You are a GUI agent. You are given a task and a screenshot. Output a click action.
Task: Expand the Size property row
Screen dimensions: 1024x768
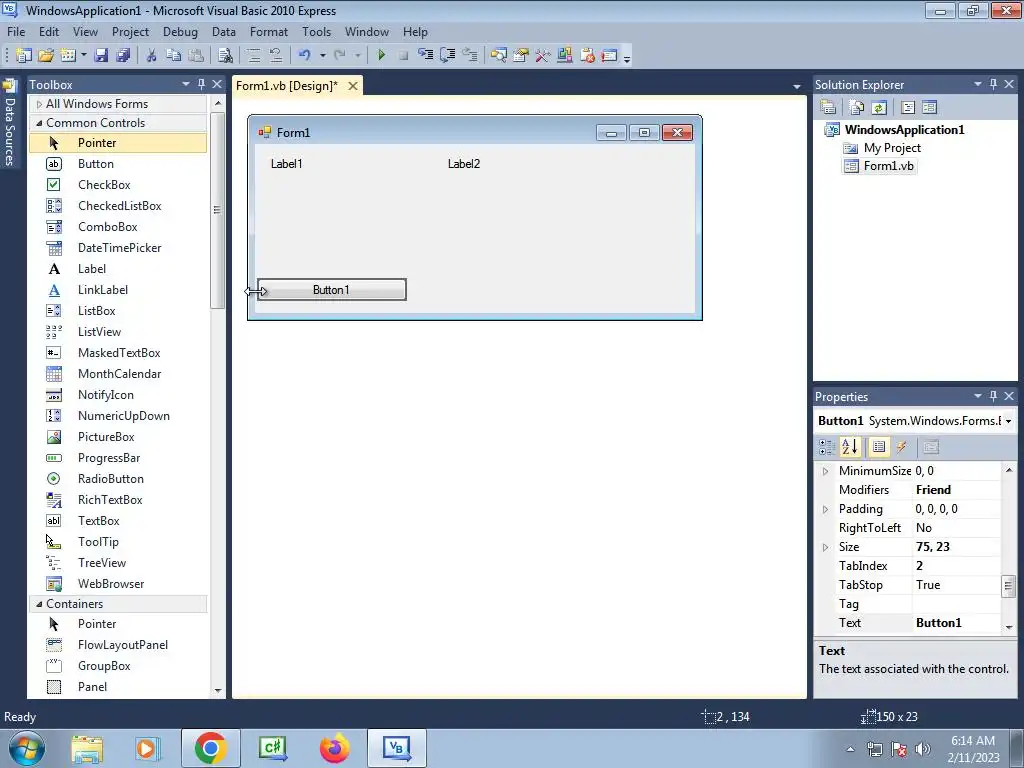click(825, 547)
